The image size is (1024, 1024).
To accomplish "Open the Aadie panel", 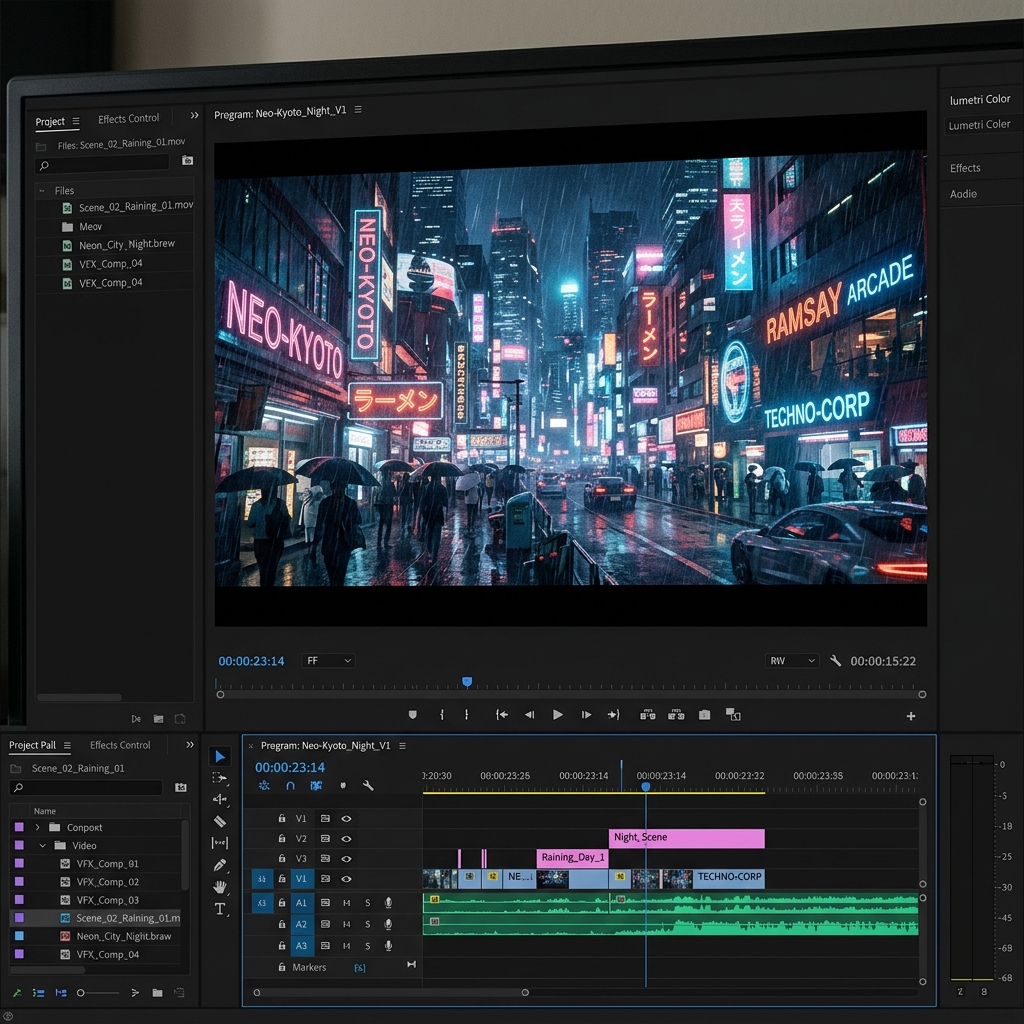I will (x=963, y=194).
